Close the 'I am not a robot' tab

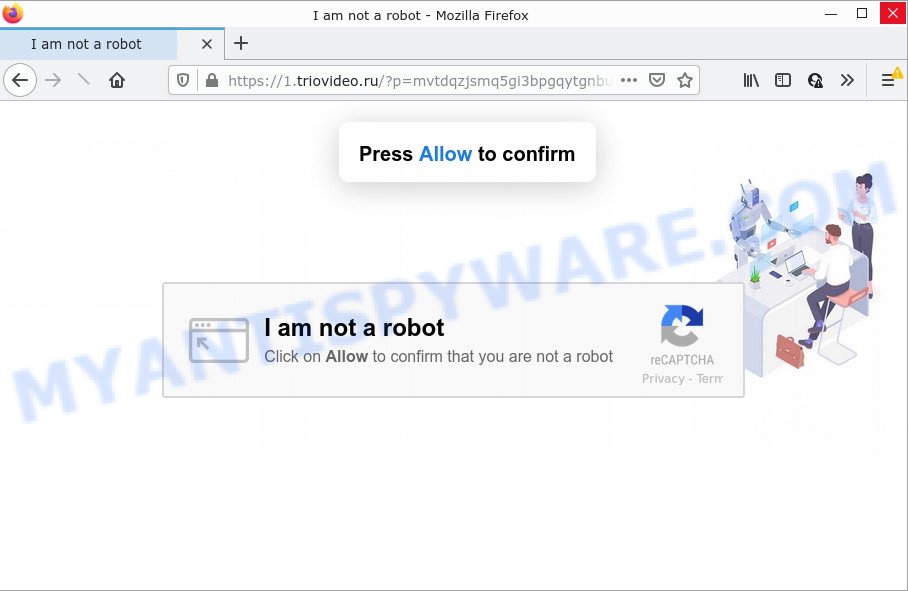pos(207,44)
